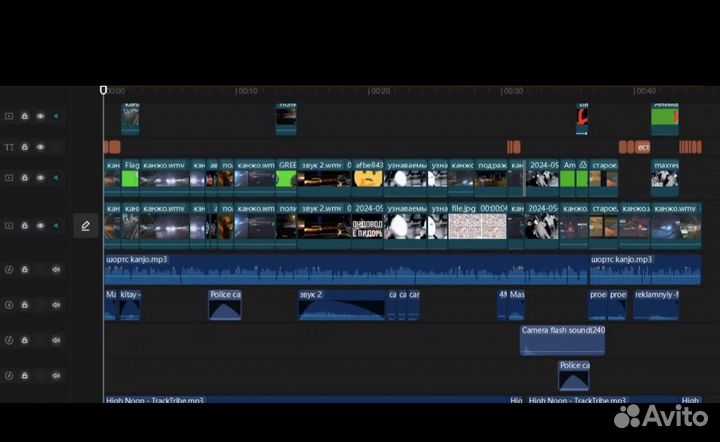
Task: Mute the шортс kanjo.mp3 audio track
Action: point(56,269)
